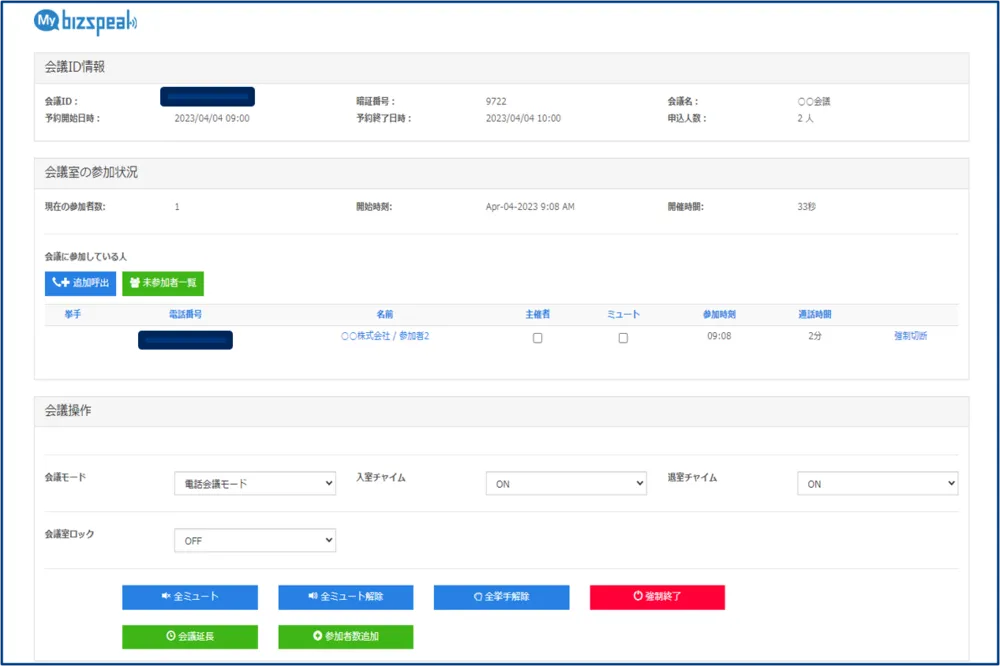Click the red 強制終了 button
The height and width of the screenshot is (666, 1000).
657,597
